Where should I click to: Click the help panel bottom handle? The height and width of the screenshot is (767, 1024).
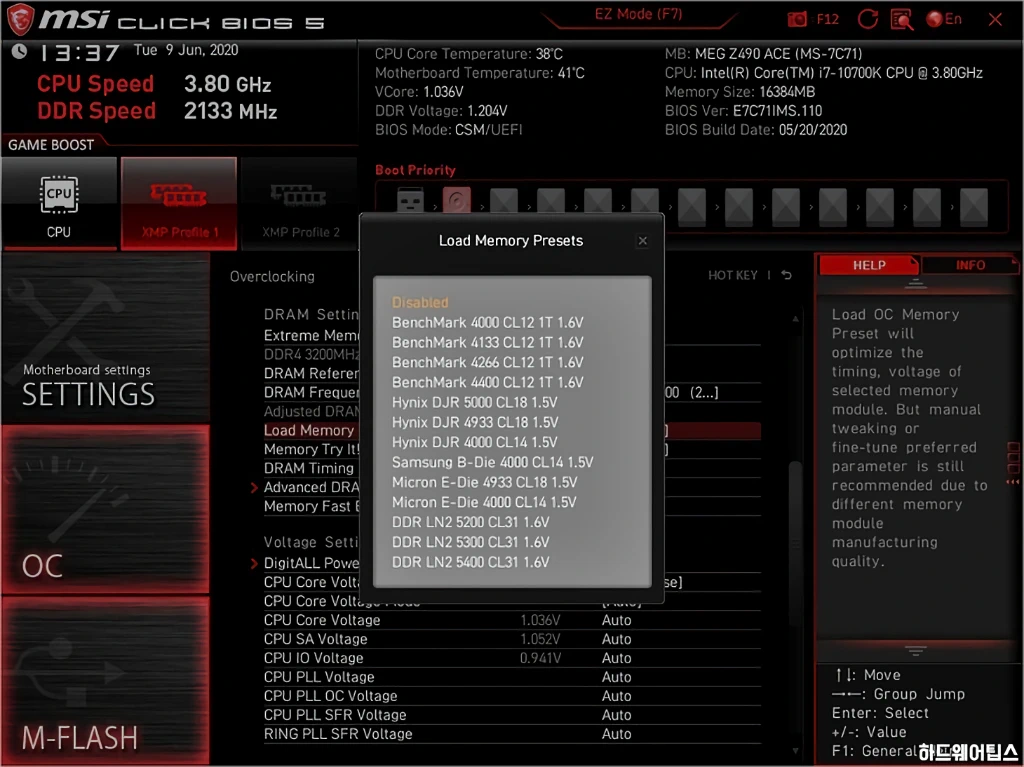pos(915,651)
